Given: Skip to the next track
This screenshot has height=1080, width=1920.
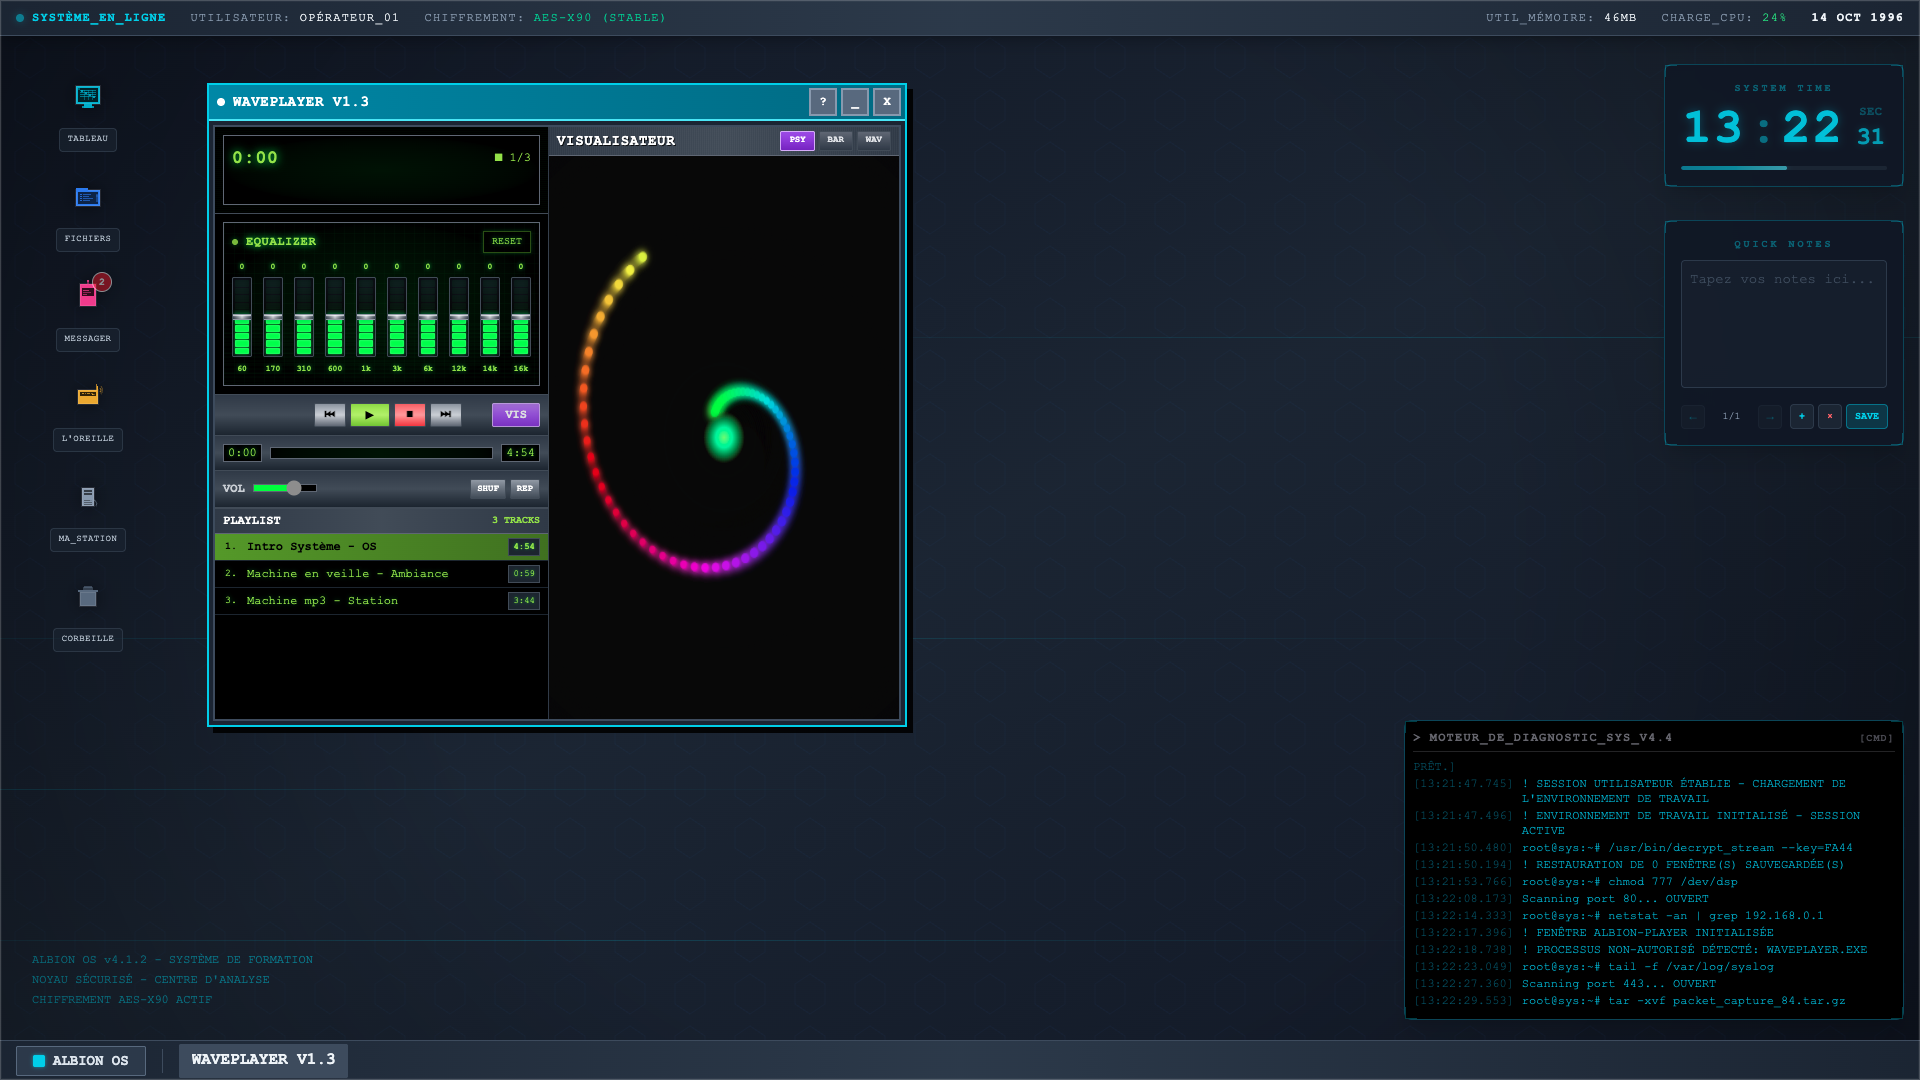Looking at the screenshot, I should coord(446,414).
